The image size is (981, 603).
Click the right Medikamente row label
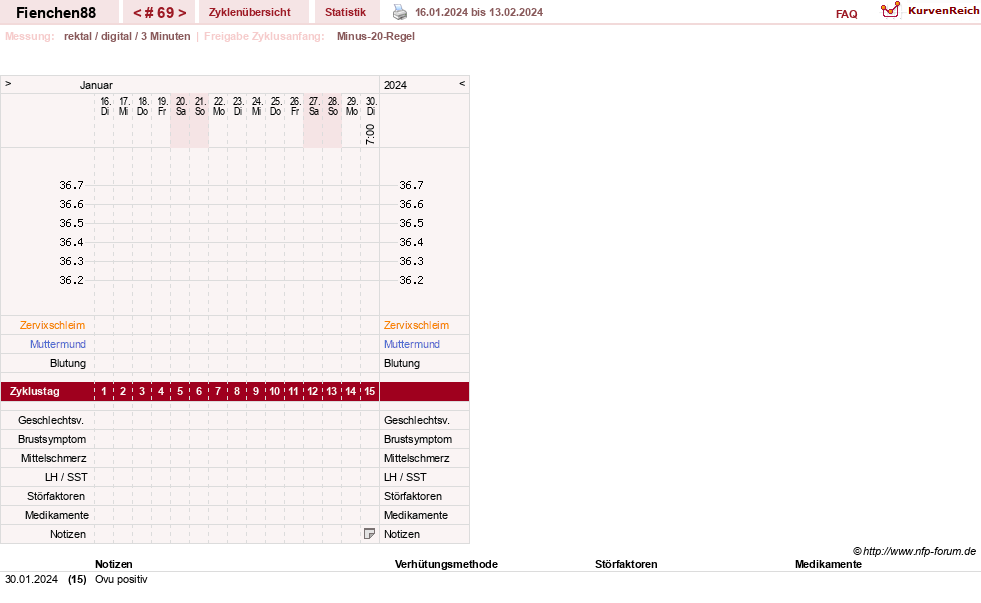pyautogui.click(x=415, y=515)
